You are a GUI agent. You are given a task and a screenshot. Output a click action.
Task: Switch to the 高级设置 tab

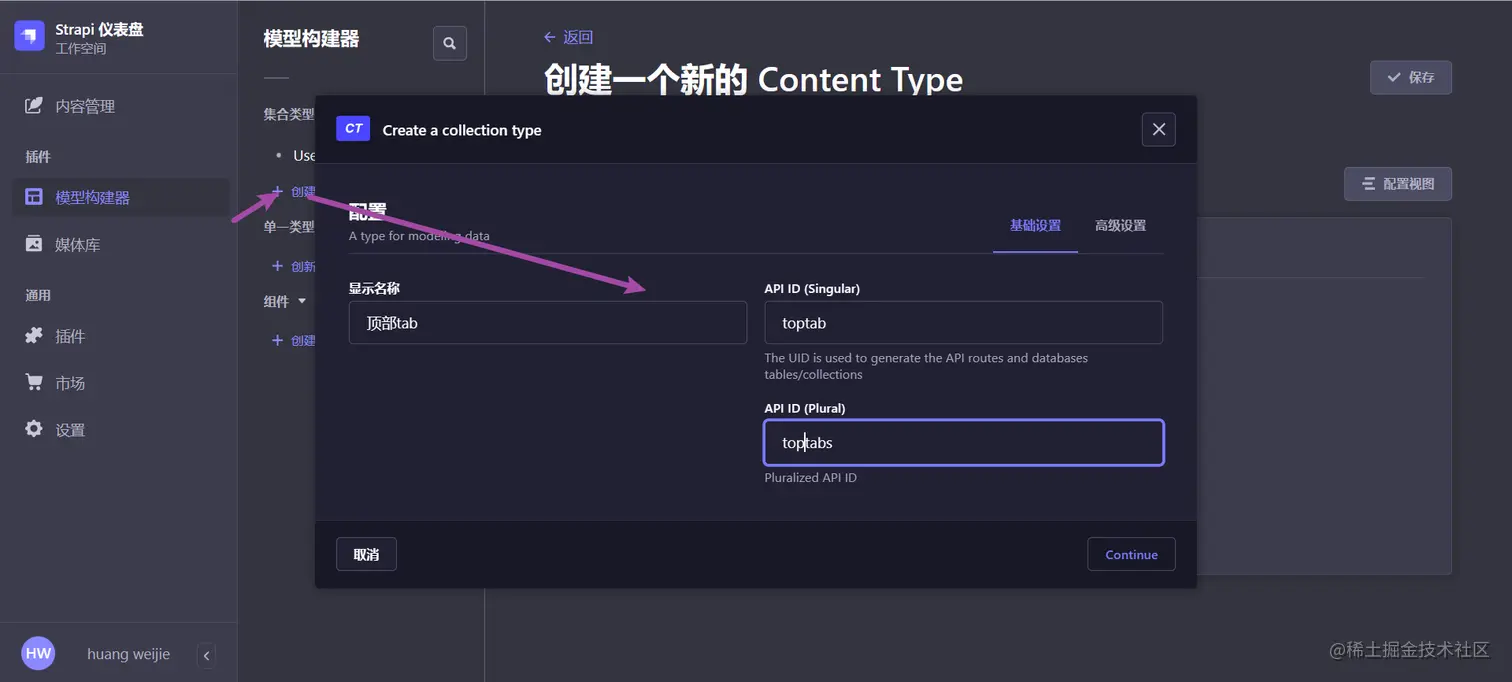pos(1120,226)
